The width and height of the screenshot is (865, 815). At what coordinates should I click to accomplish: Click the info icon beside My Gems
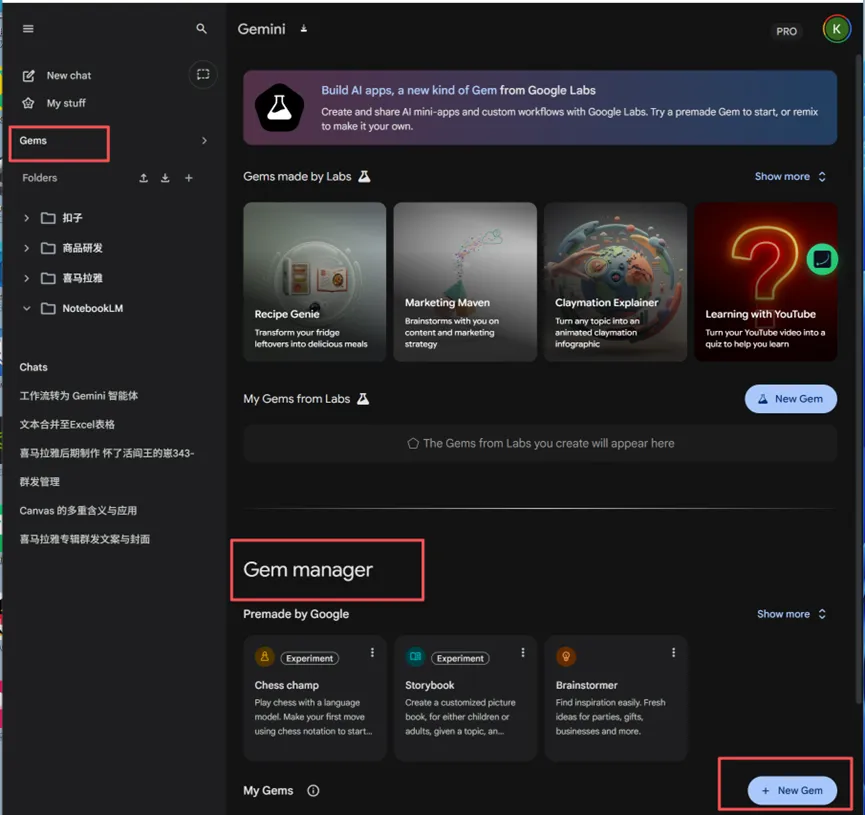click(x=313, y=791)
